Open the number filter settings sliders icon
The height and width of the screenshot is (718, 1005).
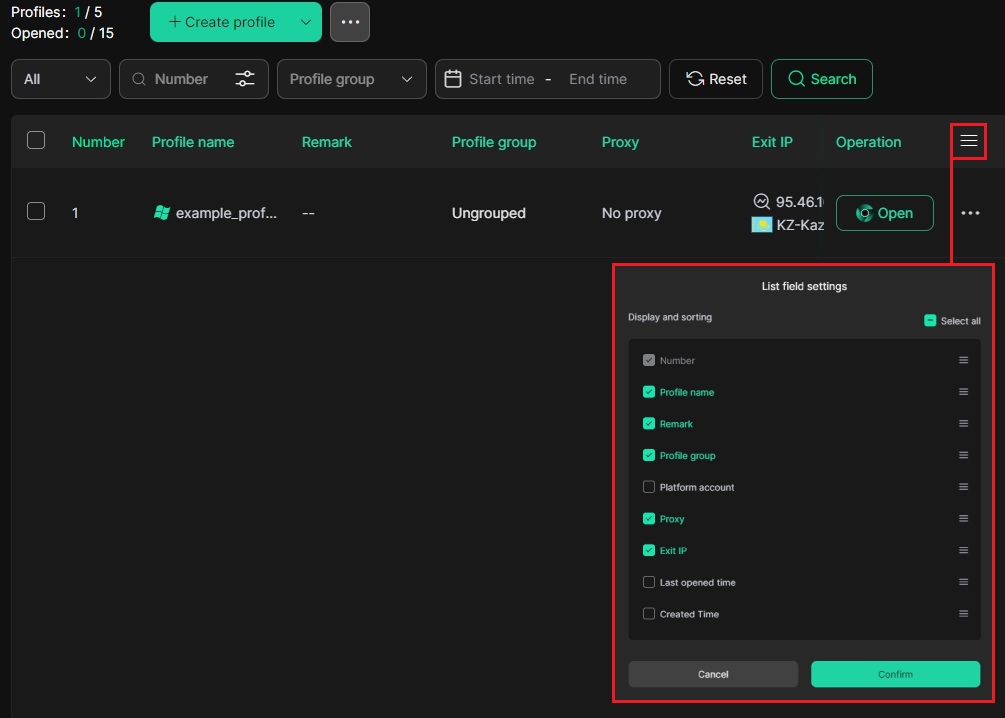[245, 79]
